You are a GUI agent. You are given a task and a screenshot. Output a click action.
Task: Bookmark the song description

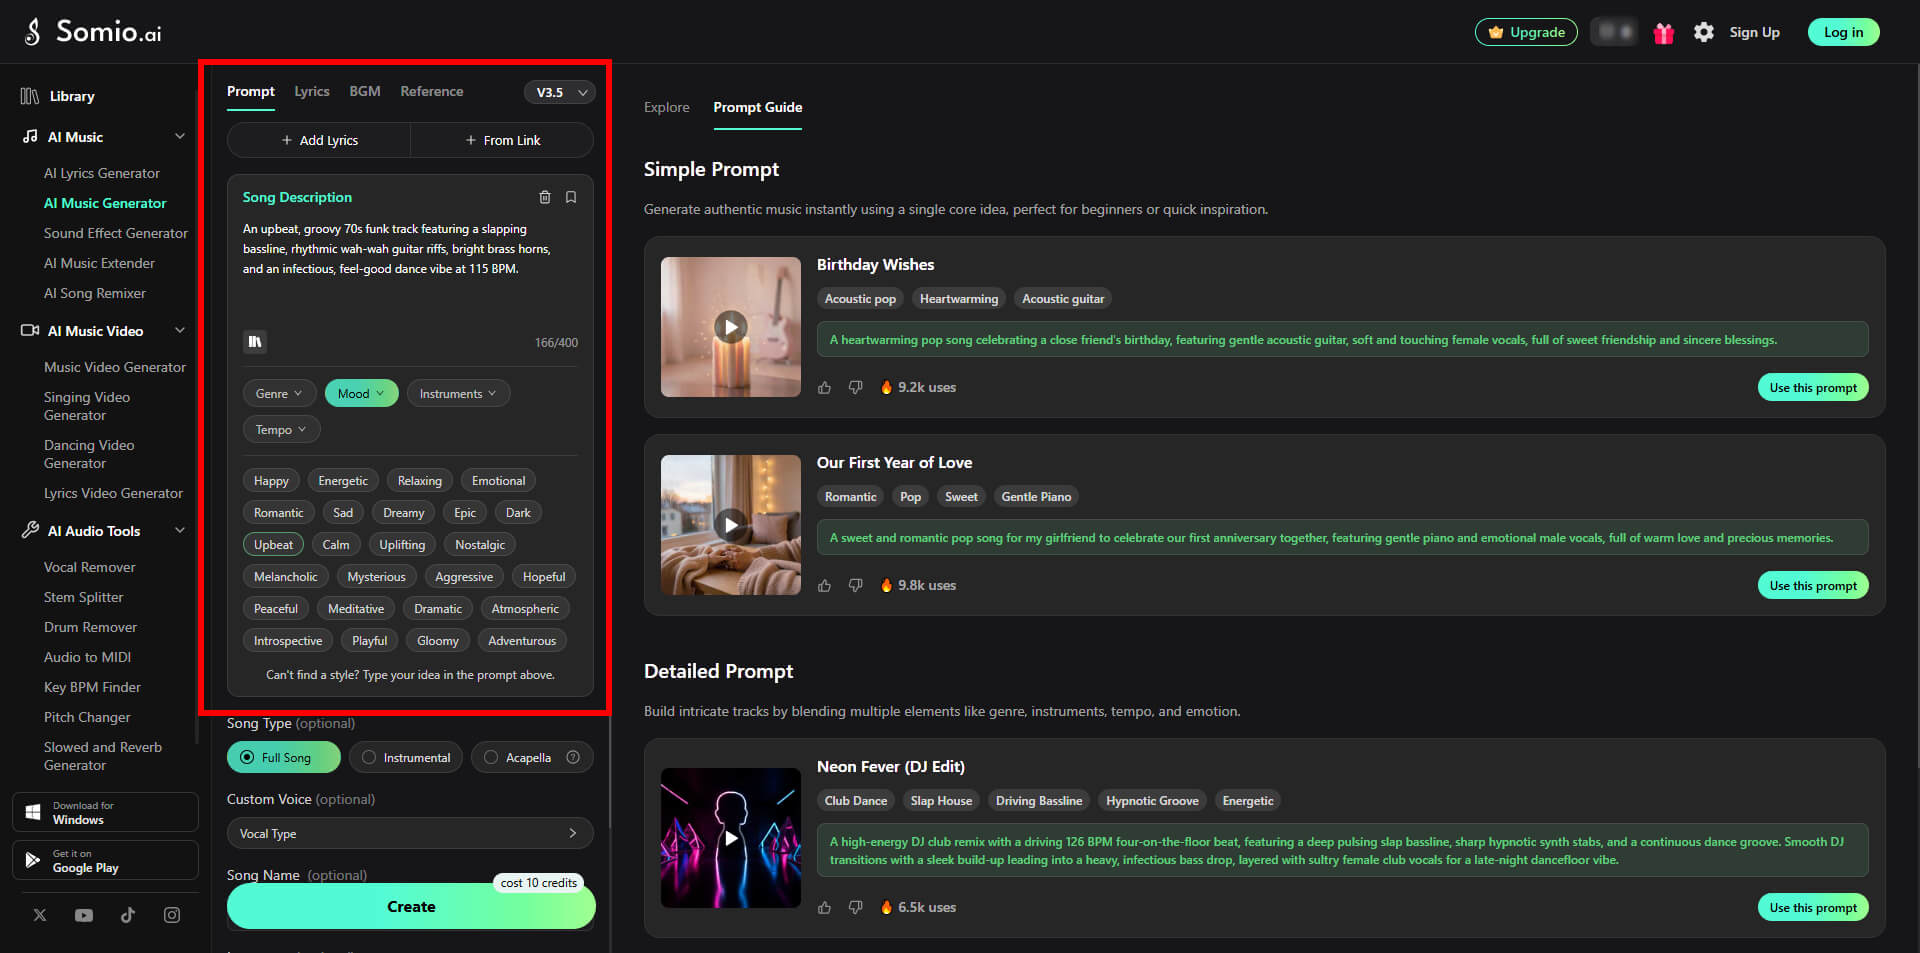coord(571,197)
